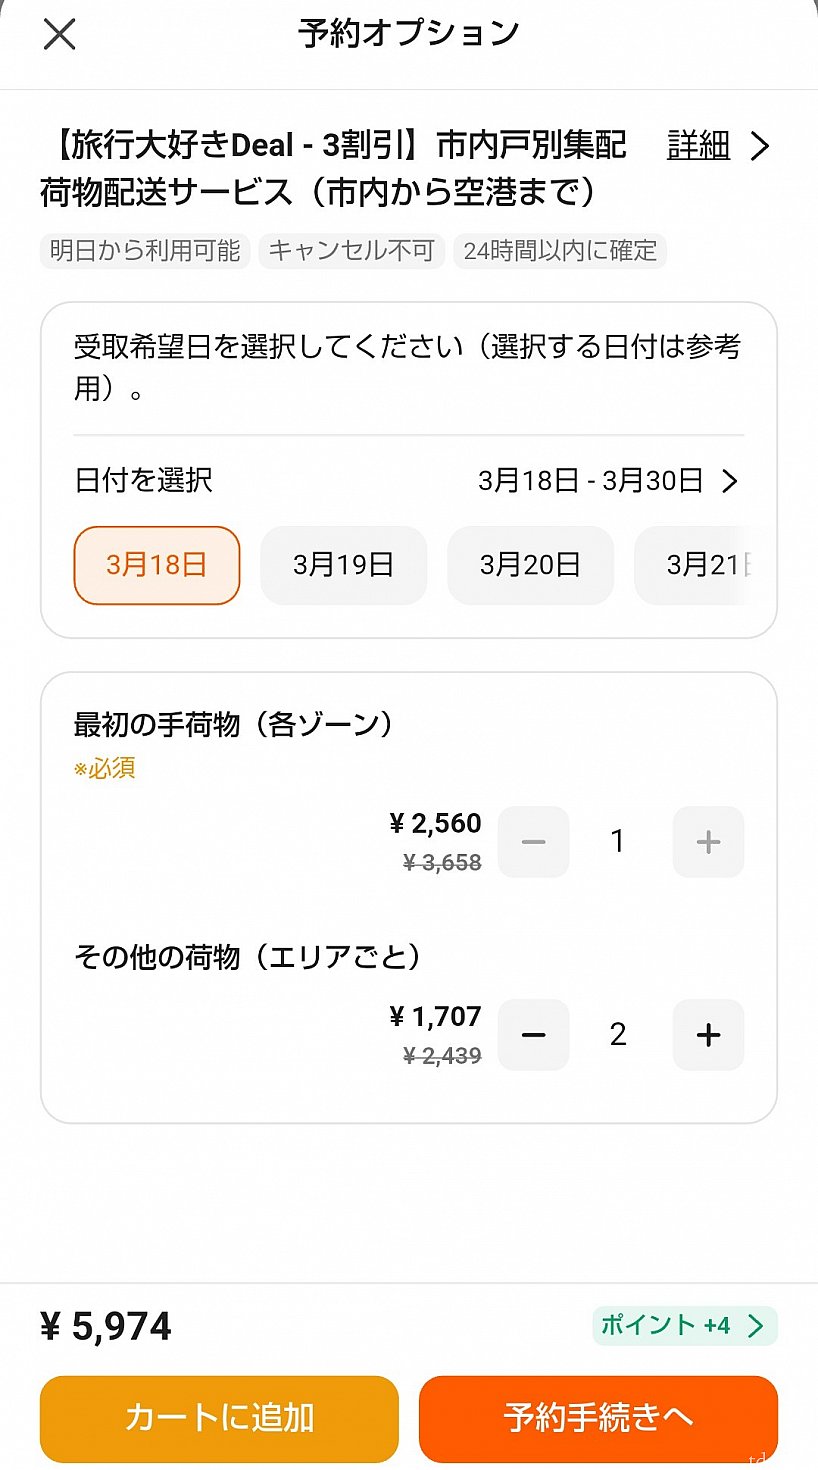The image size is (818, 1470).
Task: Reduce その他の荷物 count with minus icon
Action: (x=533, y=1035)
